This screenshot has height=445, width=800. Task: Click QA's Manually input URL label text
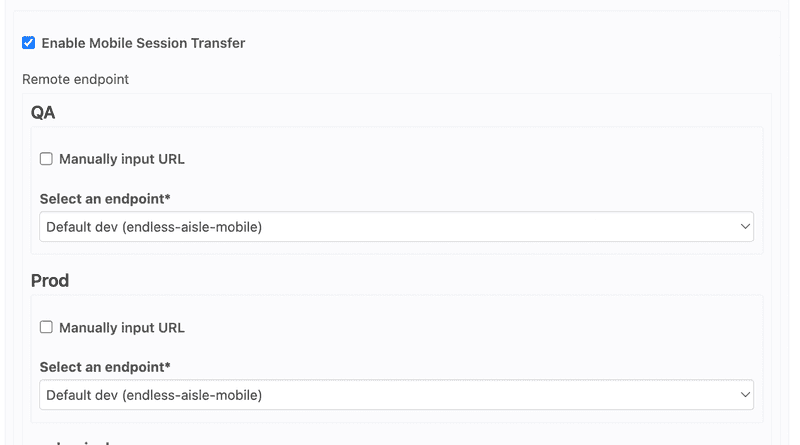(121, 159)
